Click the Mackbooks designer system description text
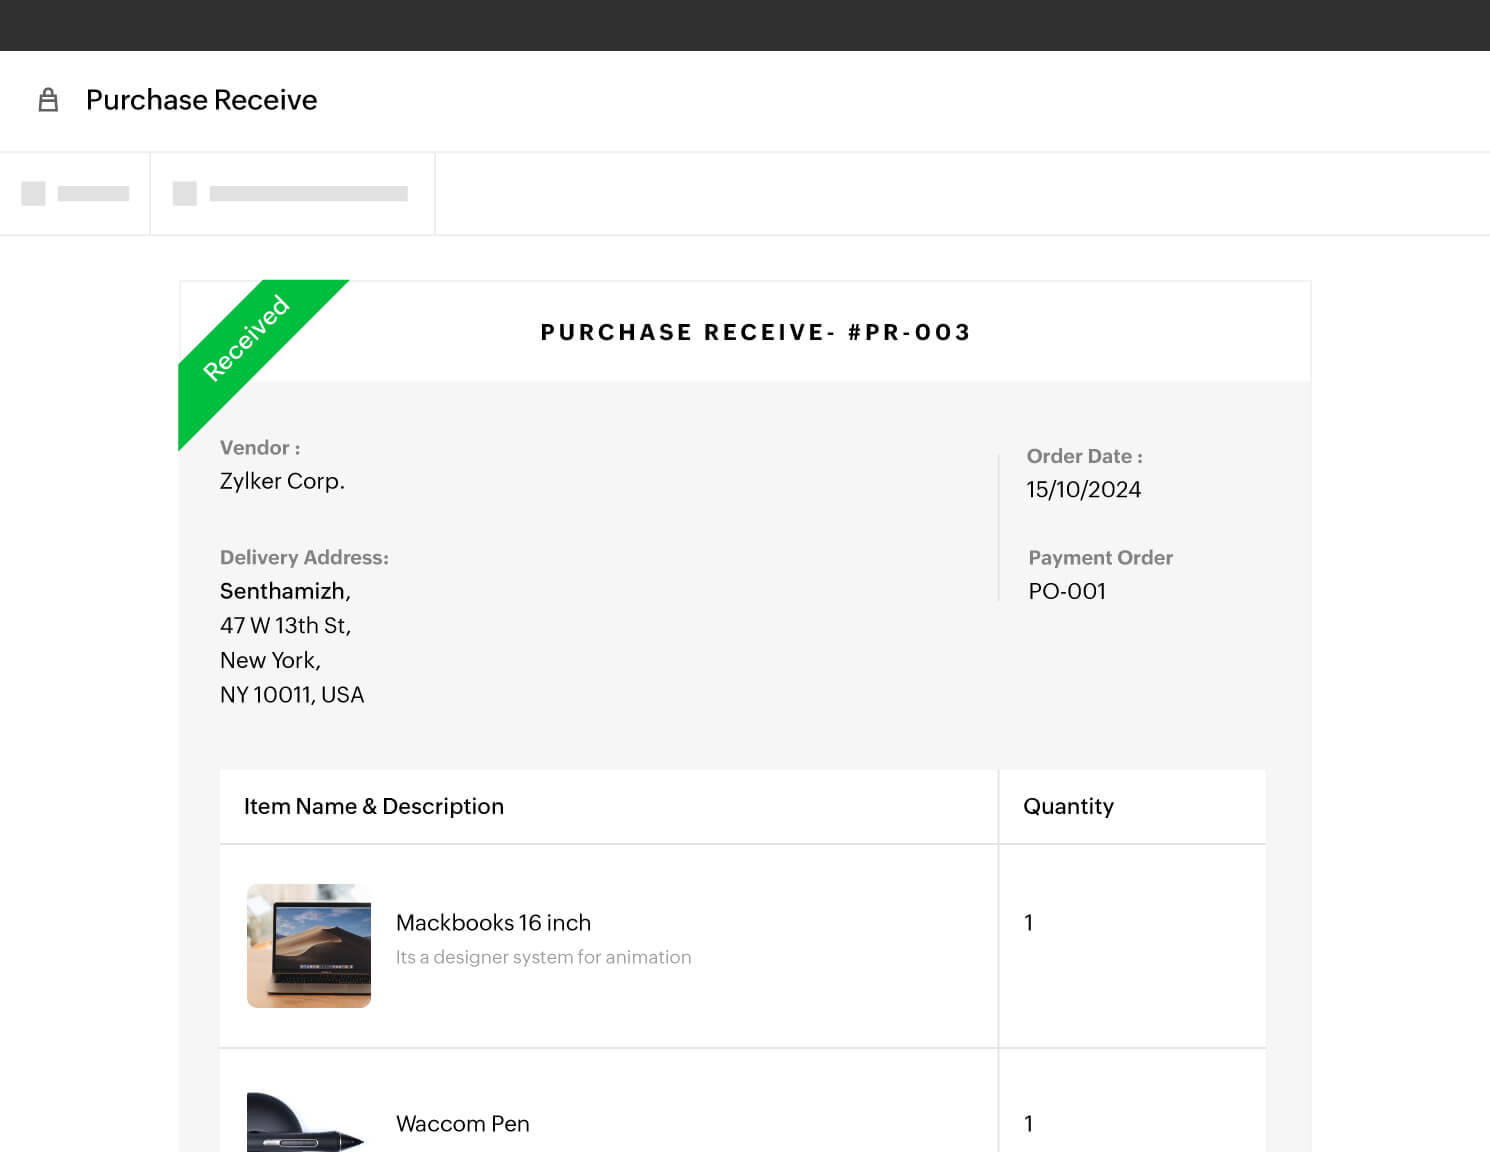 544,957
